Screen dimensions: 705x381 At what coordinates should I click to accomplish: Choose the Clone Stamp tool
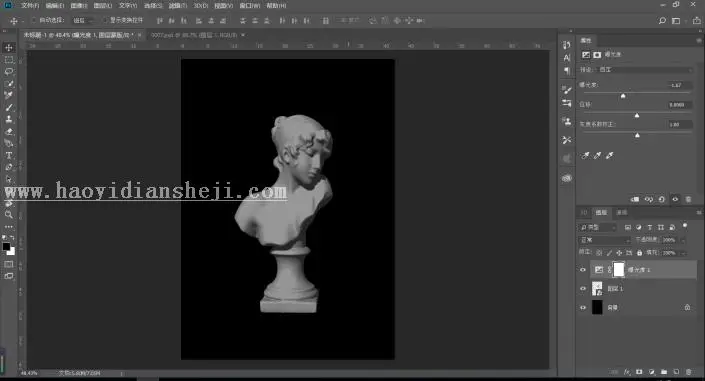click(9, 119)
